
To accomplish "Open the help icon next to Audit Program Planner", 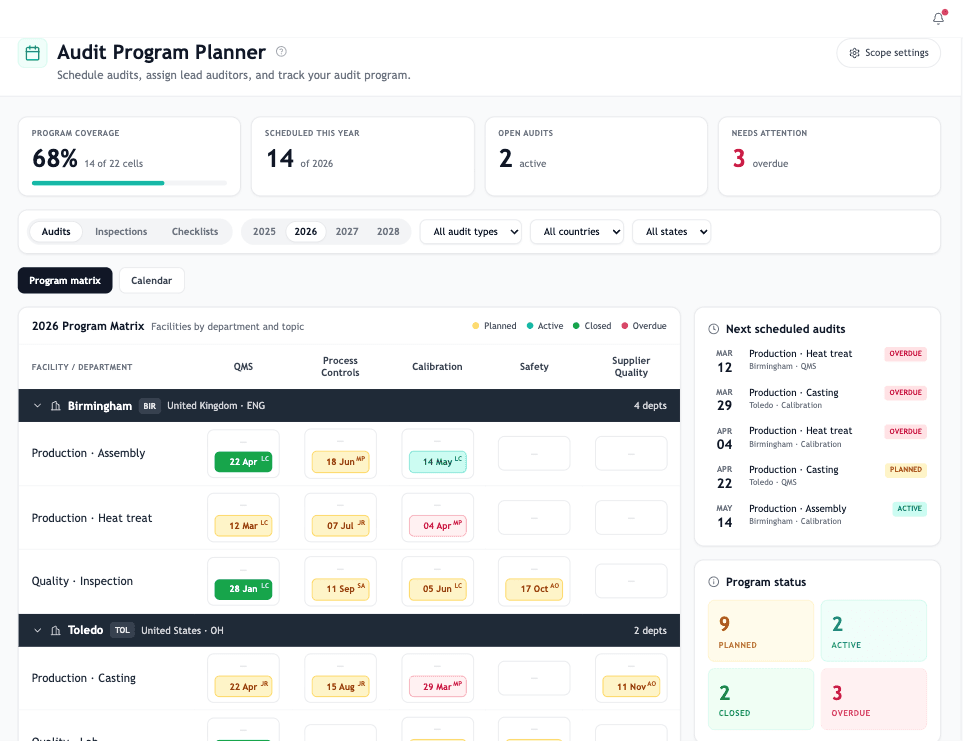I will tap(281, 52).
